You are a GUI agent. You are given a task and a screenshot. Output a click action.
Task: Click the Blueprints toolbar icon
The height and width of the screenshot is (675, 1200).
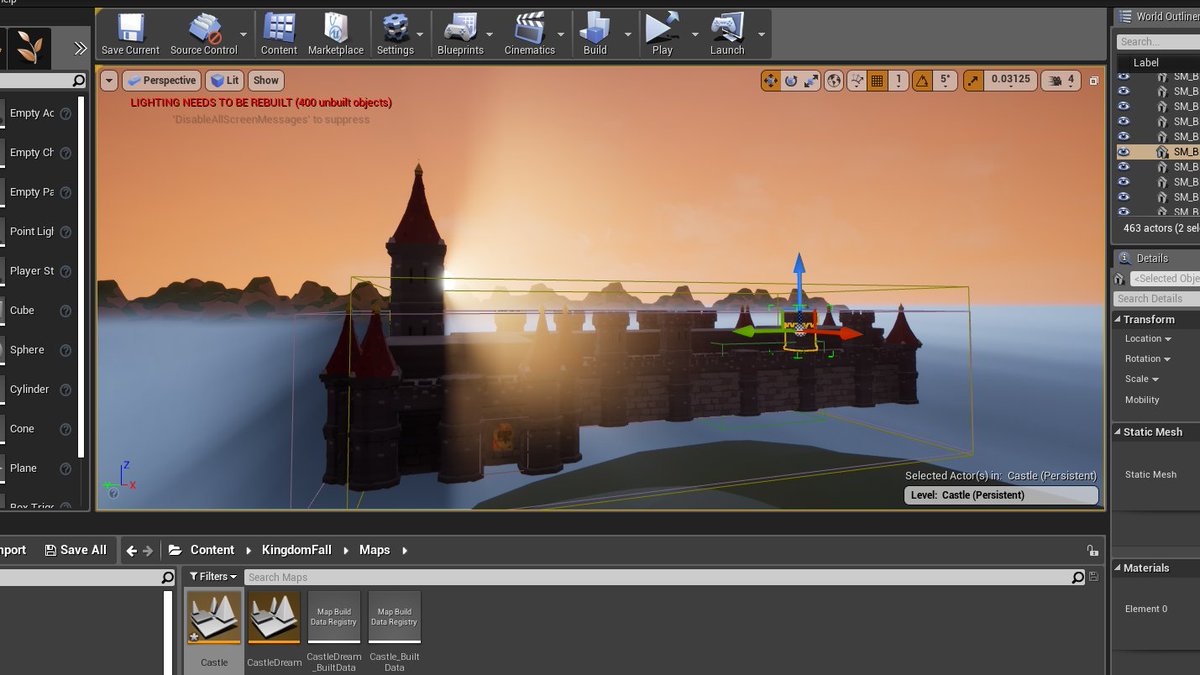(460, 28)
